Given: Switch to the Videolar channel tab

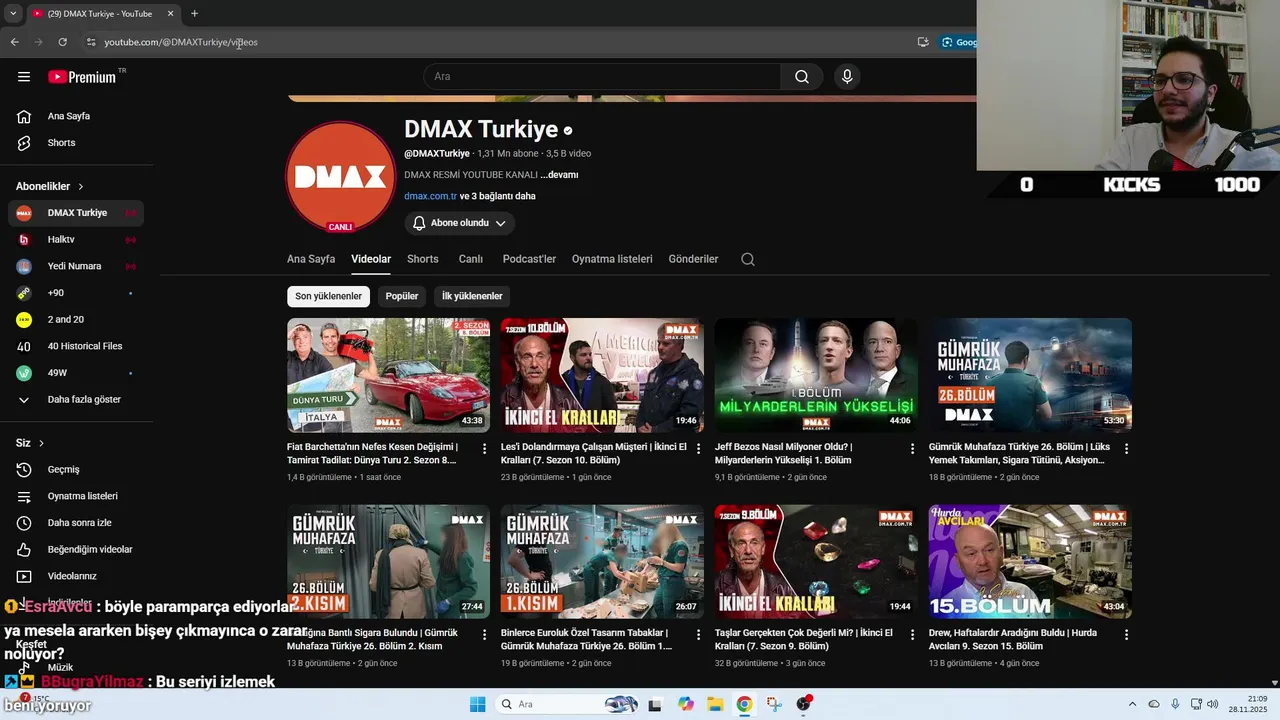Looking at the screenshot, I should pyautogui.click(x=371, y=259).
